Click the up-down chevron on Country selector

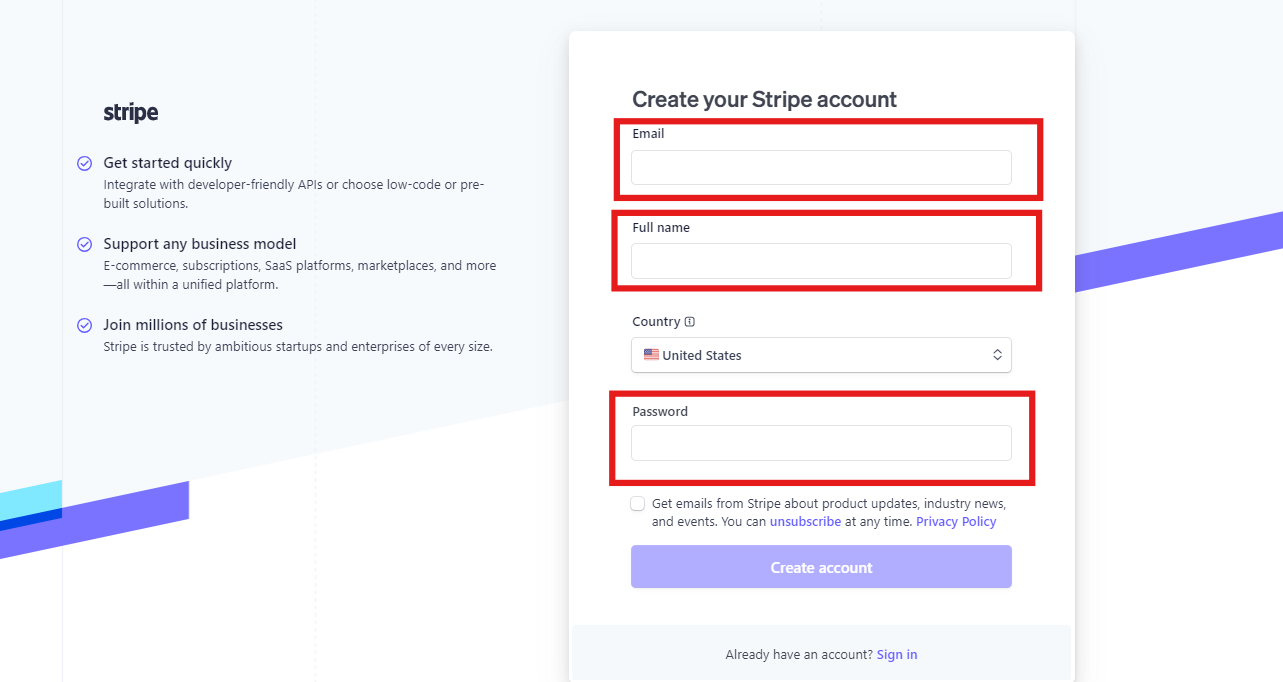(x=997, y=355)
